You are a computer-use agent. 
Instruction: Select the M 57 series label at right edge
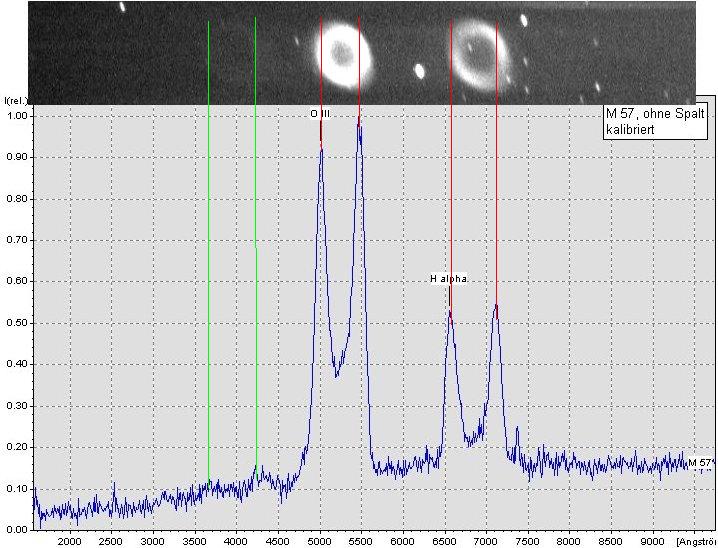(700, 462)
